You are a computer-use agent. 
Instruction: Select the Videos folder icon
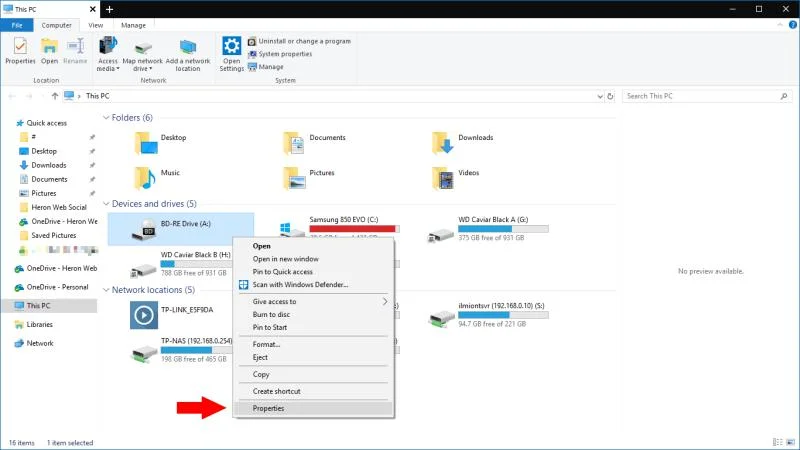[x=442, y=179]
